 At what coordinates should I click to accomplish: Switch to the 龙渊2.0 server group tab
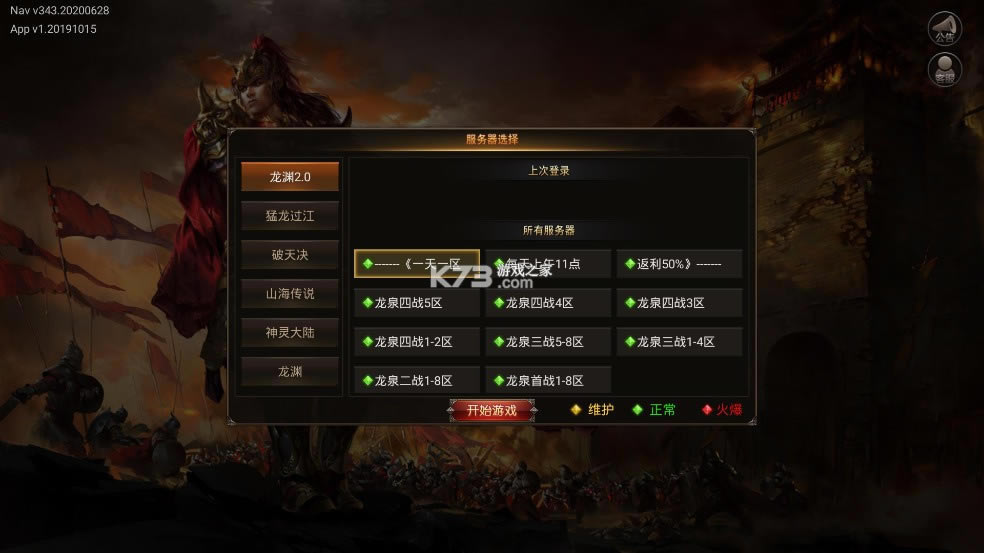290,177
